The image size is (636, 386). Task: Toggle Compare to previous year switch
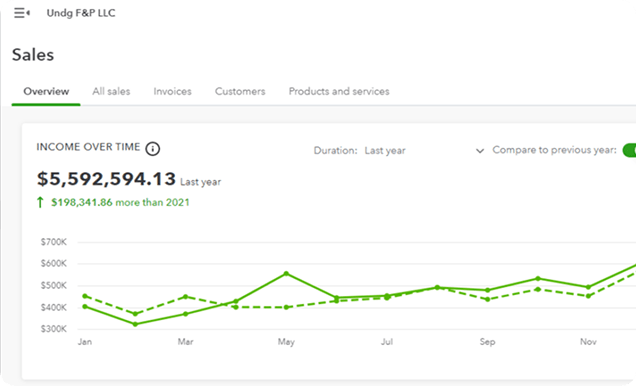pyautogui.click(x=629, y=150)
